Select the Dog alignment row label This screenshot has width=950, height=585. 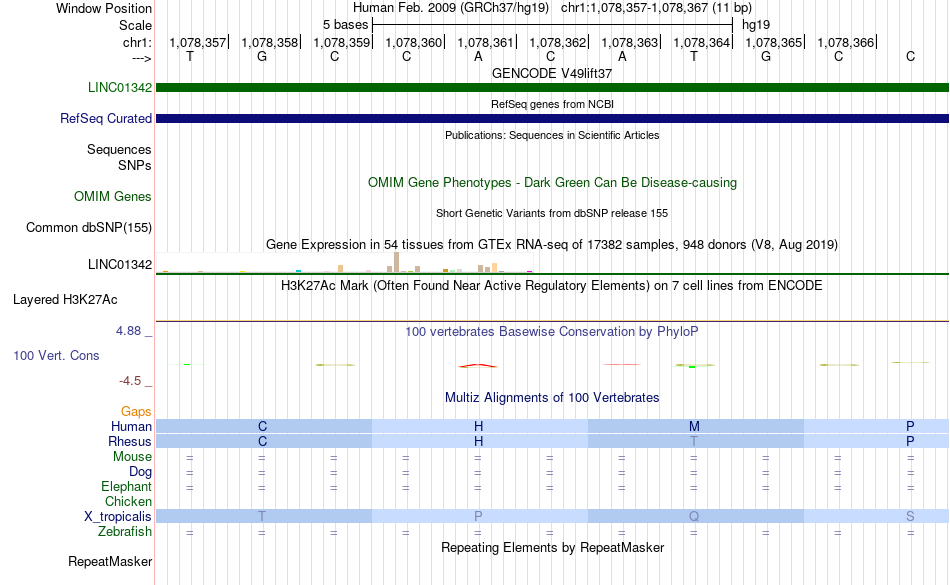point(141,471)
